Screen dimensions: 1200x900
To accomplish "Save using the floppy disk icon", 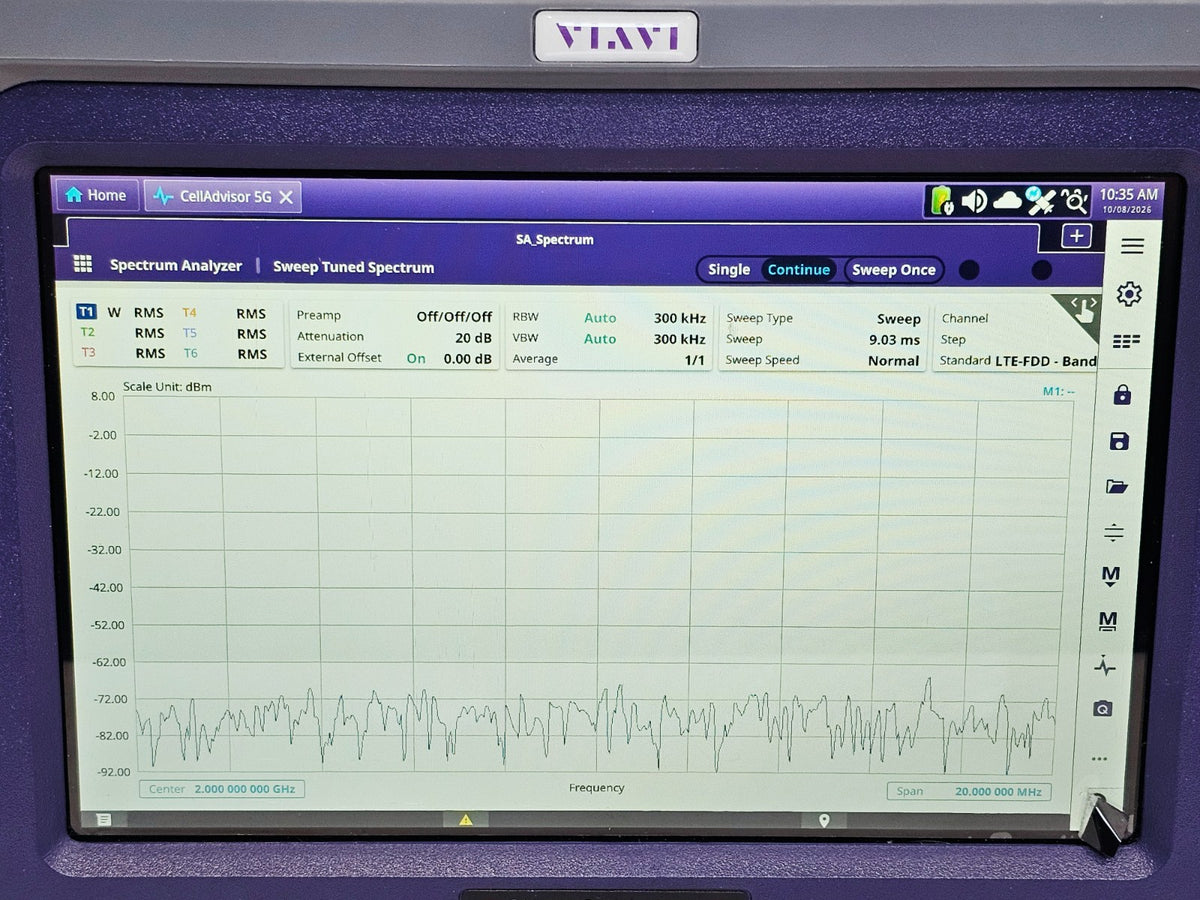I will (x=1120, y=441).
